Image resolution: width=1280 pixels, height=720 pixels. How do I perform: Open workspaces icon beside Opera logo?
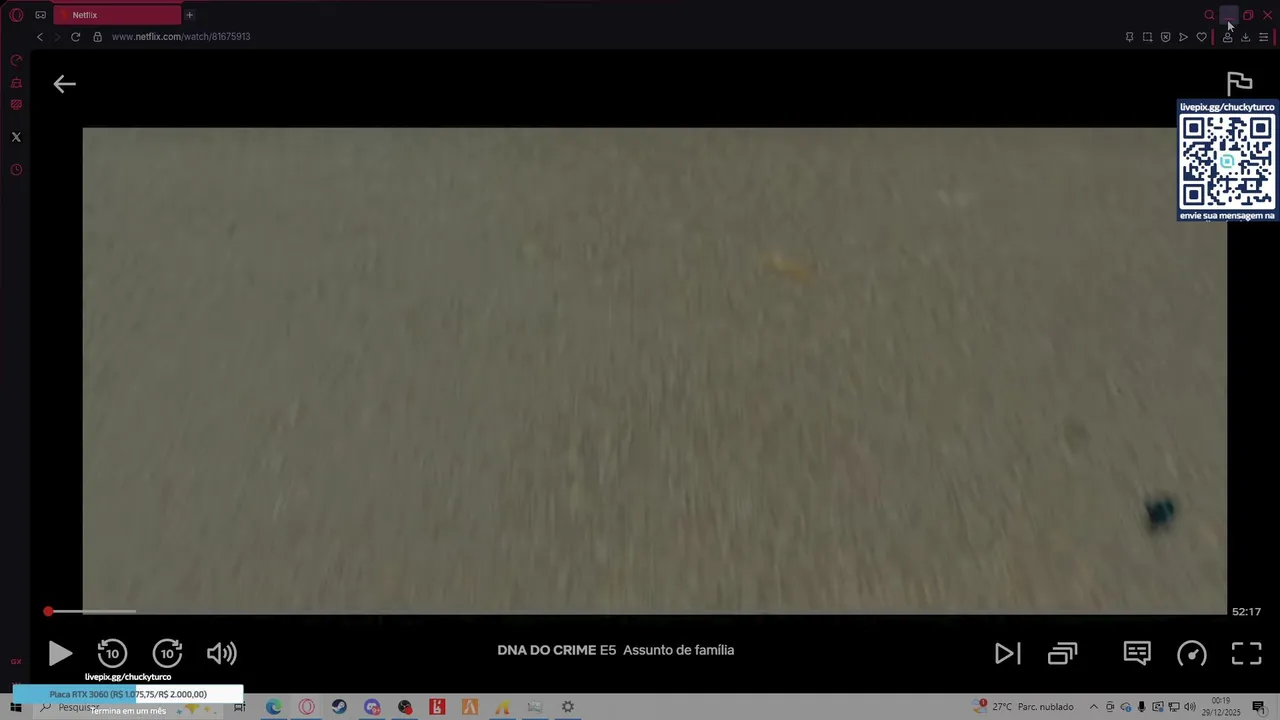tap(41, 15)
